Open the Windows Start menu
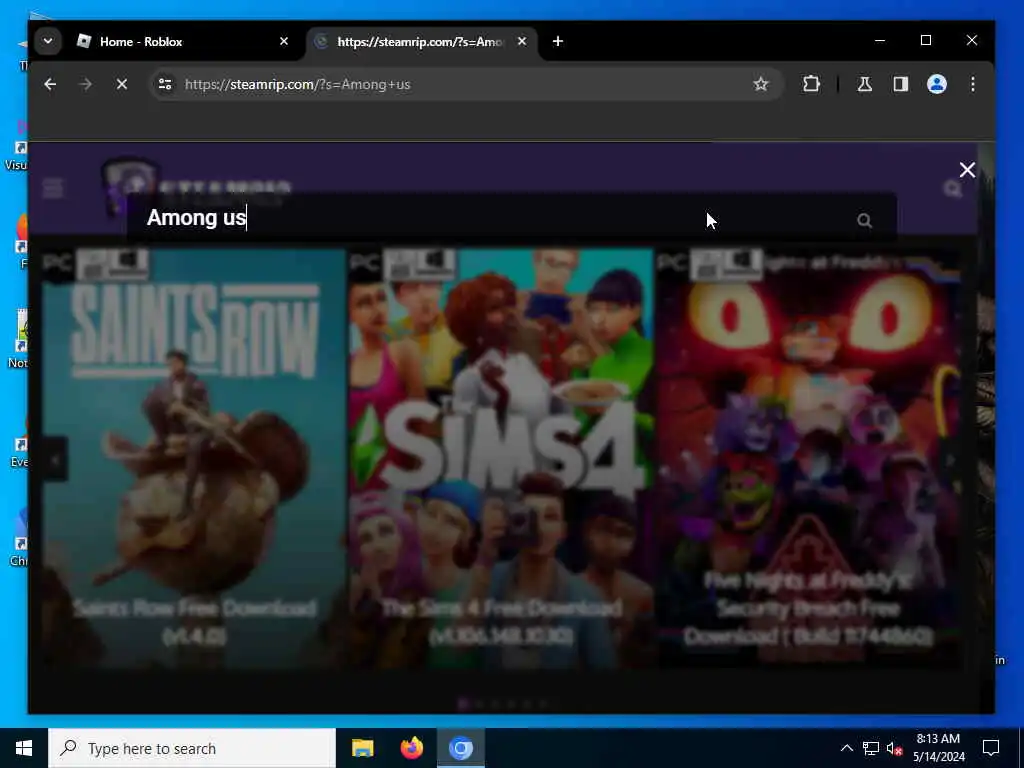The height and width of the screenshot is (768, 1024). (x=24, y=748)
